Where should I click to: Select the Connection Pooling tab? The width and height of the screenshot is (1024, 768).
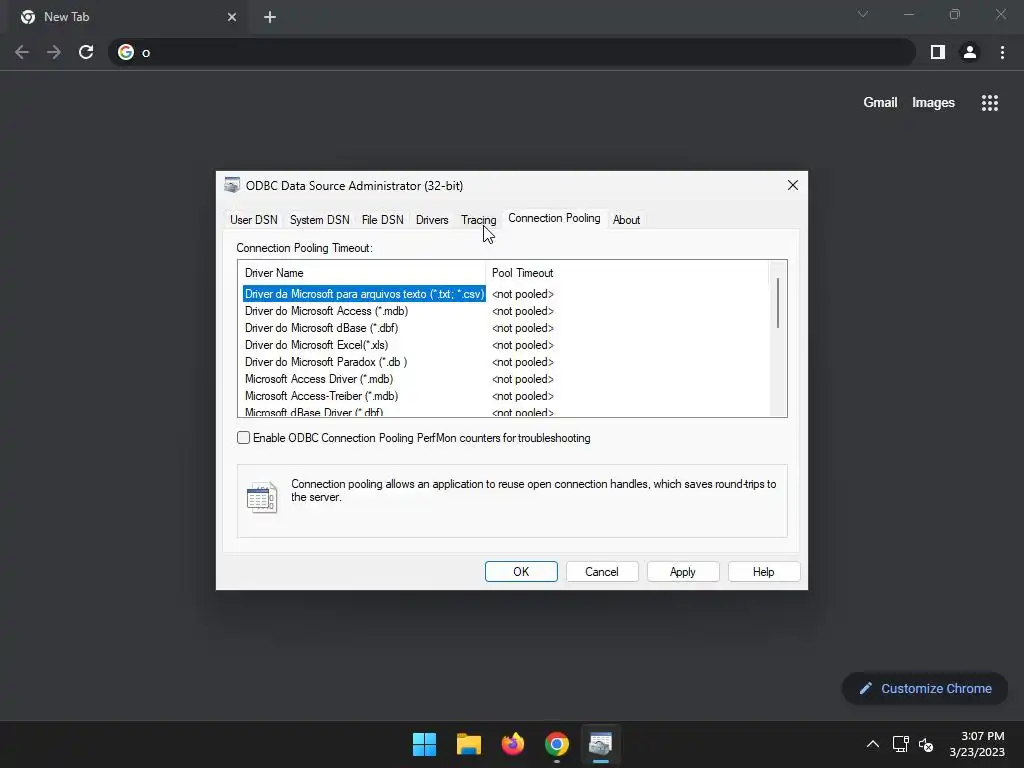554,218
